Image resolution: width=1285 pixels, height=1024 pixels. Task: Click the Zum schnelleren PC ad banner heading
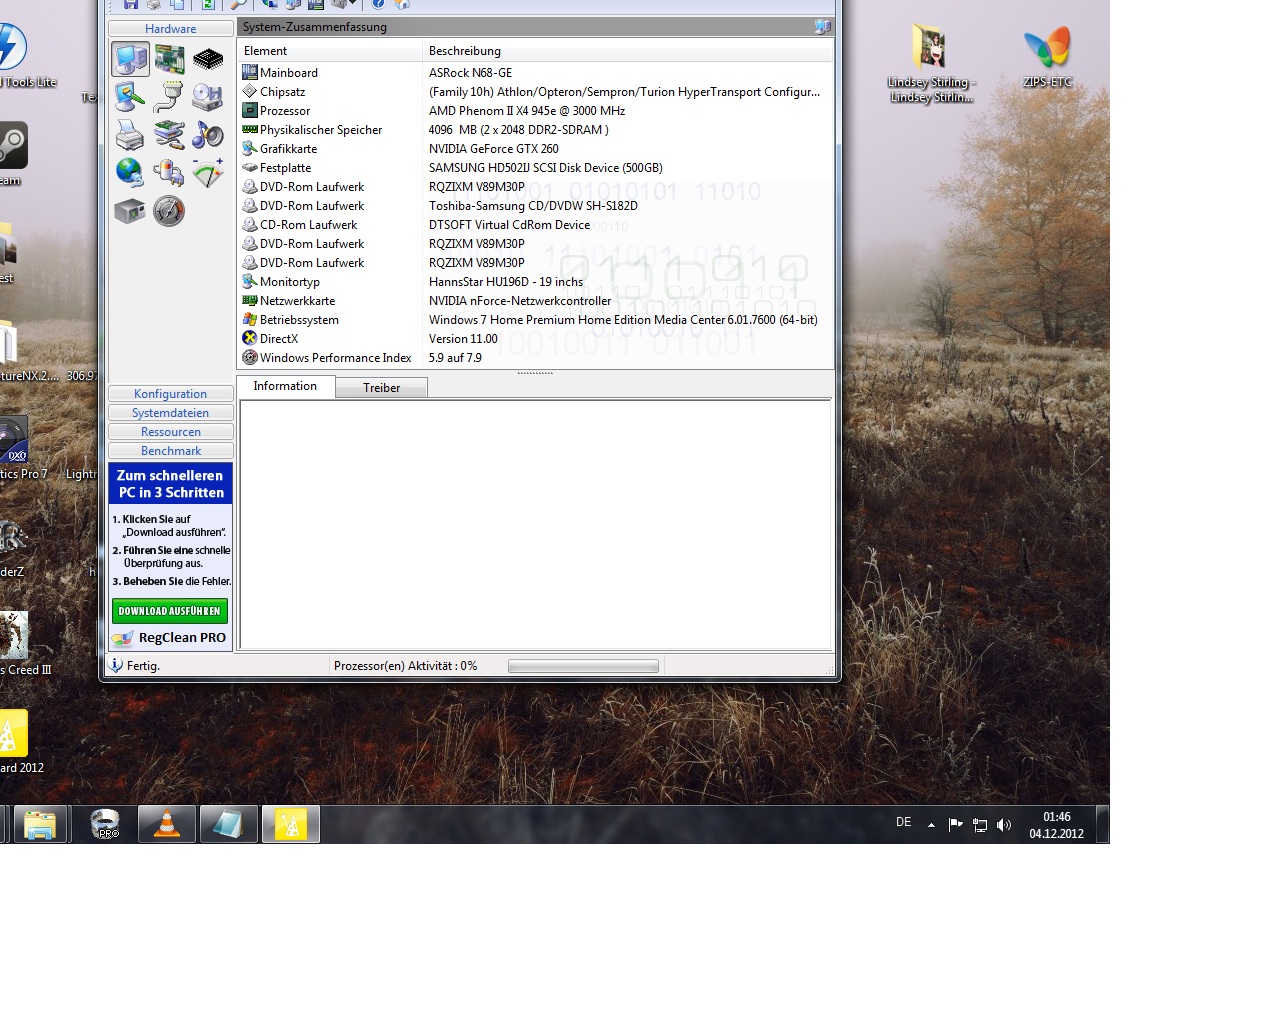click(x=170, y=484)
